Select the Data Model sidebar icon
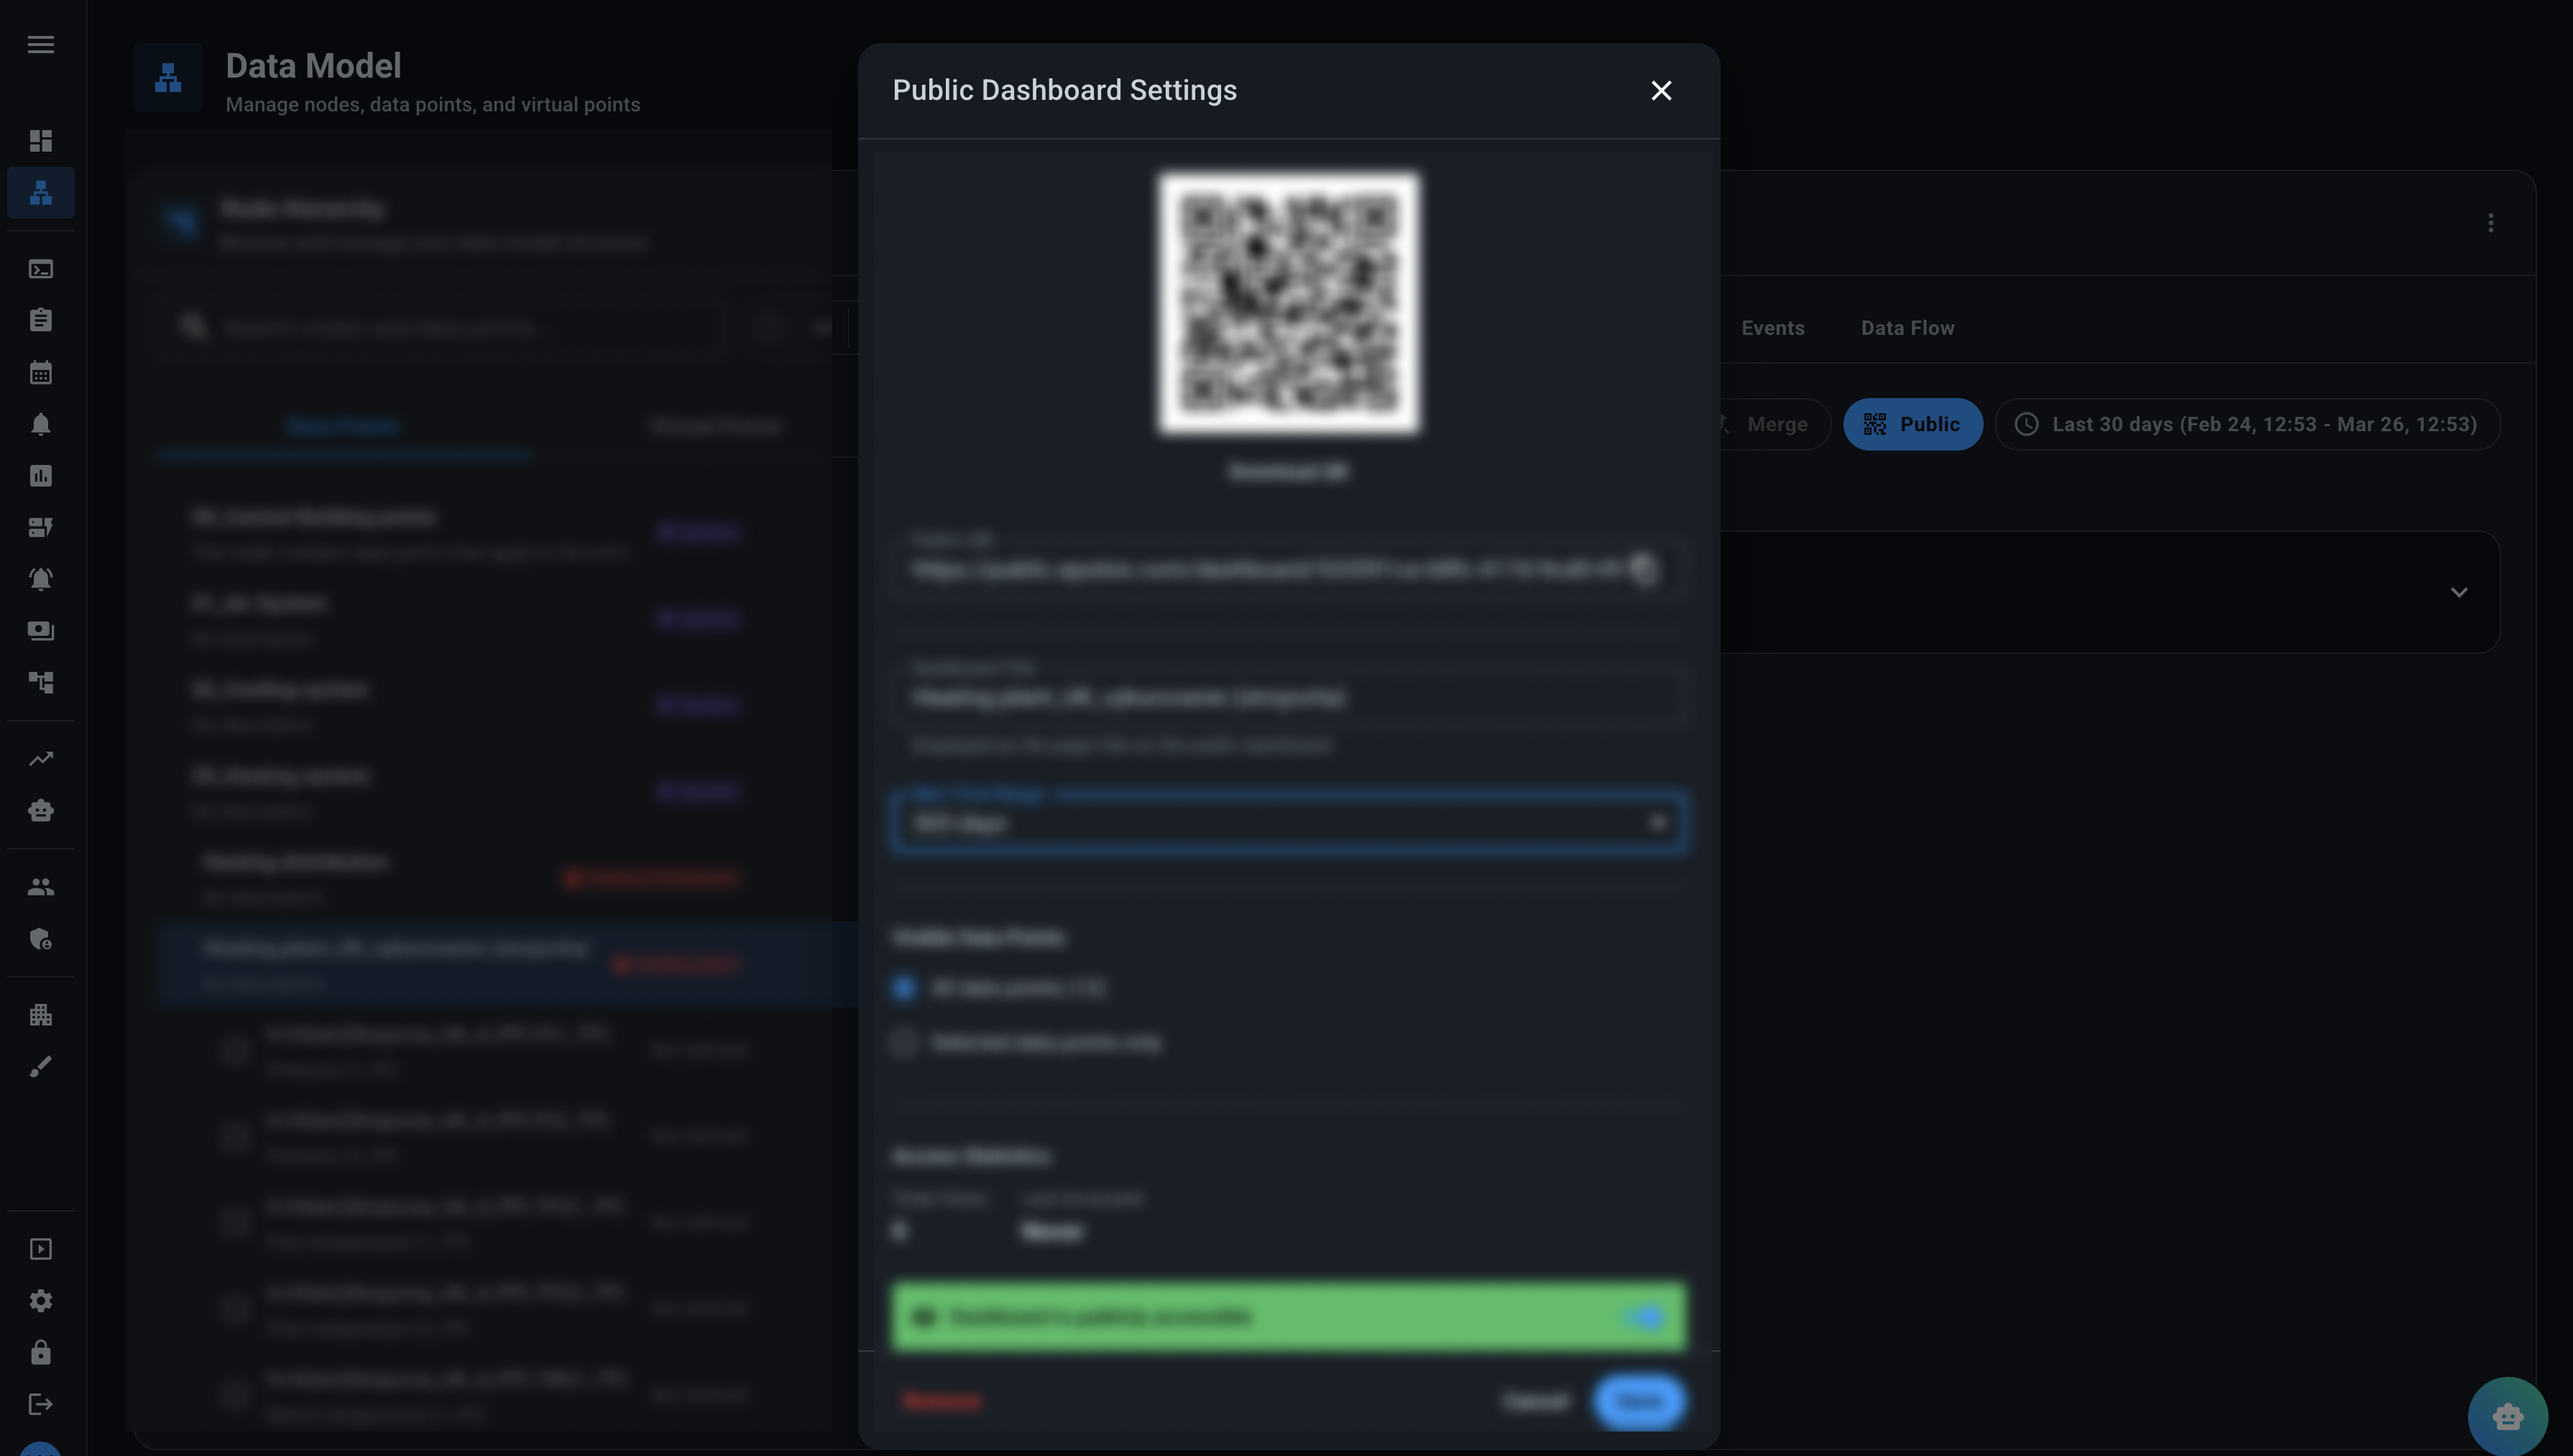This screenshot has width=2573, height=1456. pos(41,193)
